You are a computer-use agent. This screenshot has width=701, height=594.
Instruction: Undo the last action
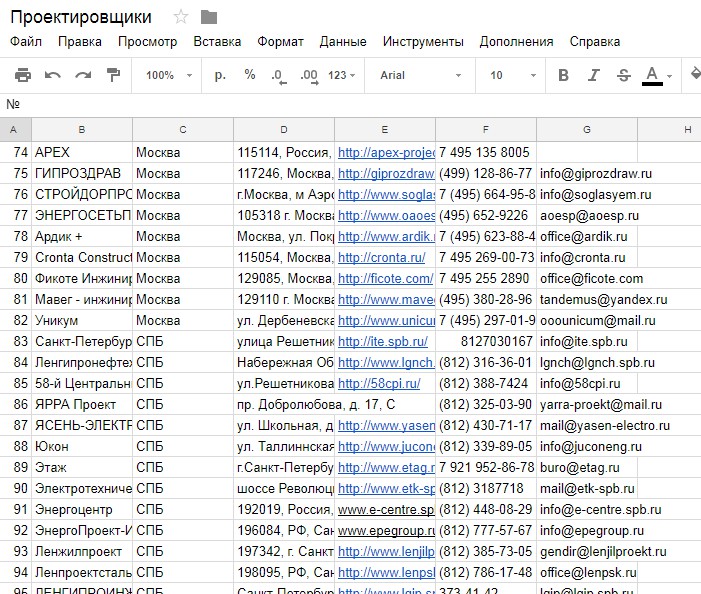53,75
